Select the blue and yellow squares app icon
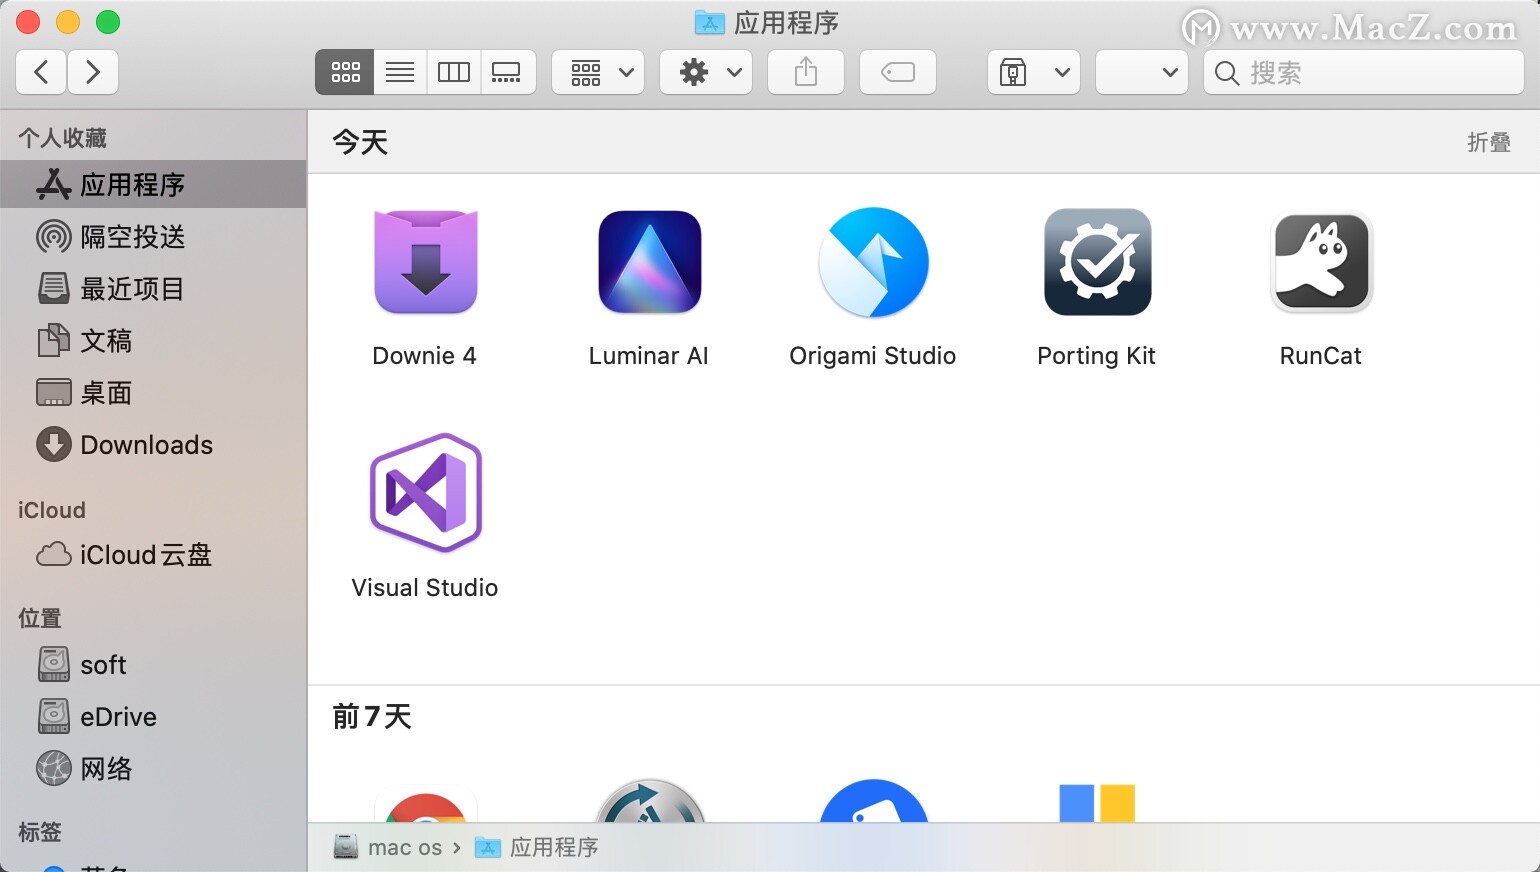The image size is (1540, 872). (1097, 803)
